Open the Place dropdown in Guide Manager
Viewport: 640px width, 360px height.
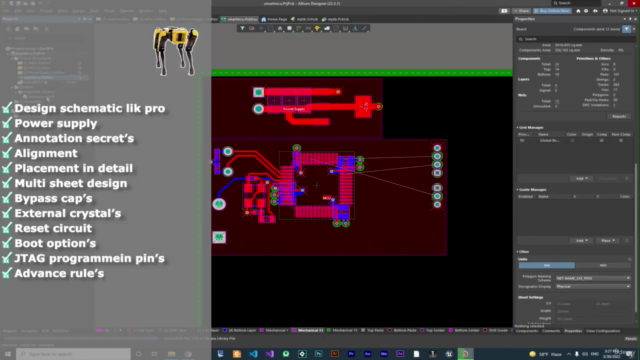[608, 240]
